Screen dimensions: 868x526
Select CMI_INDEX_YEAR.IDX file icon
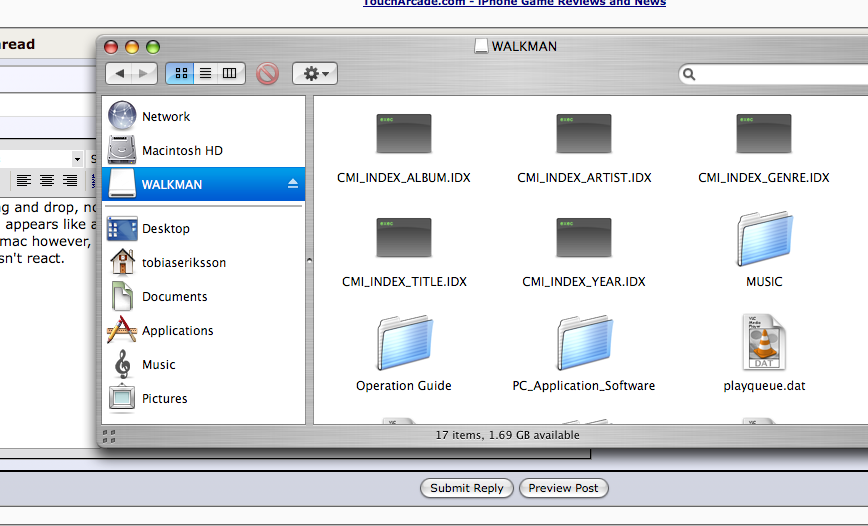[584, 238]
